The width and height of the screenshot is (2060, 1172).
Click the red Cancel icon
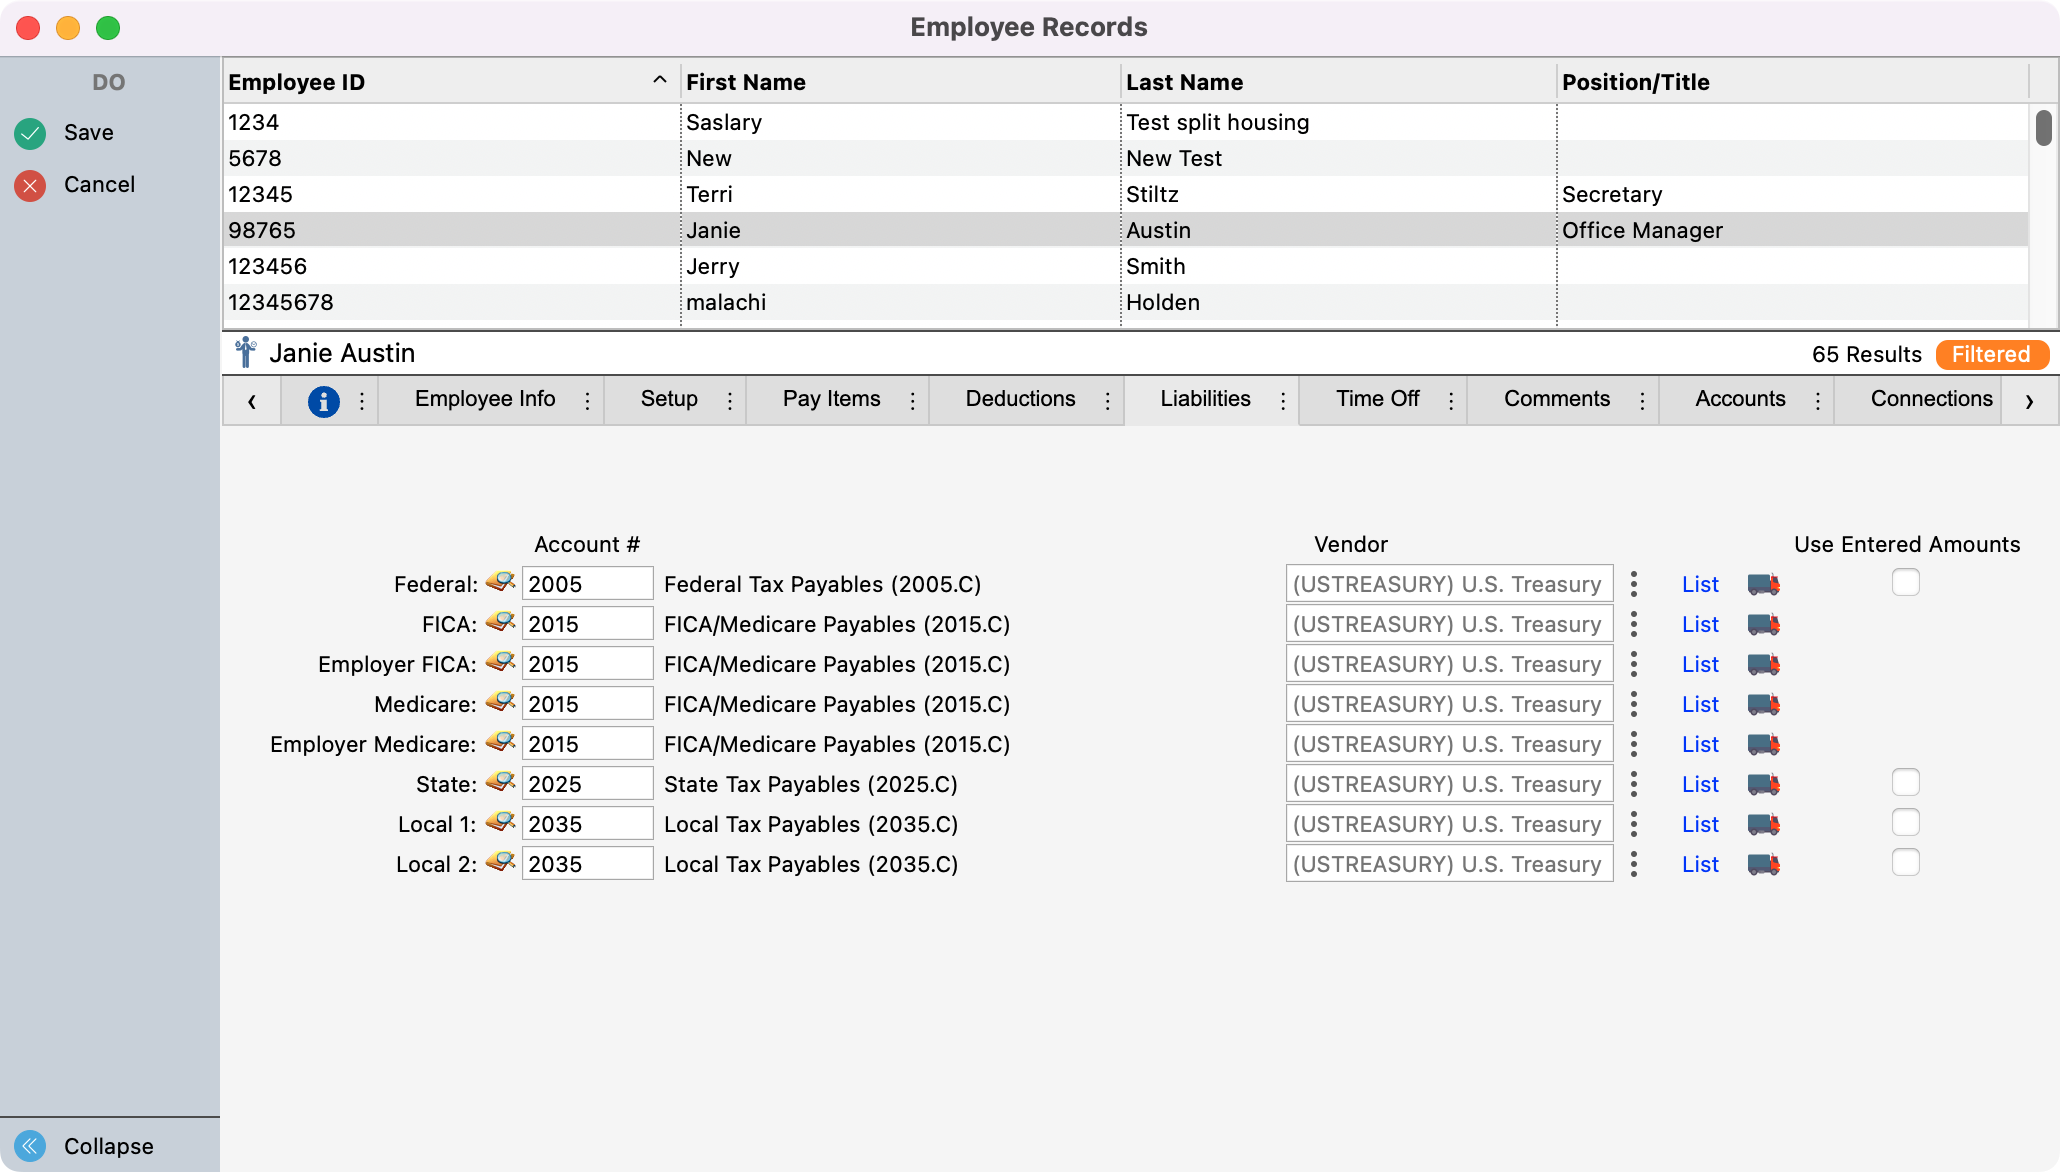point(30,185)
